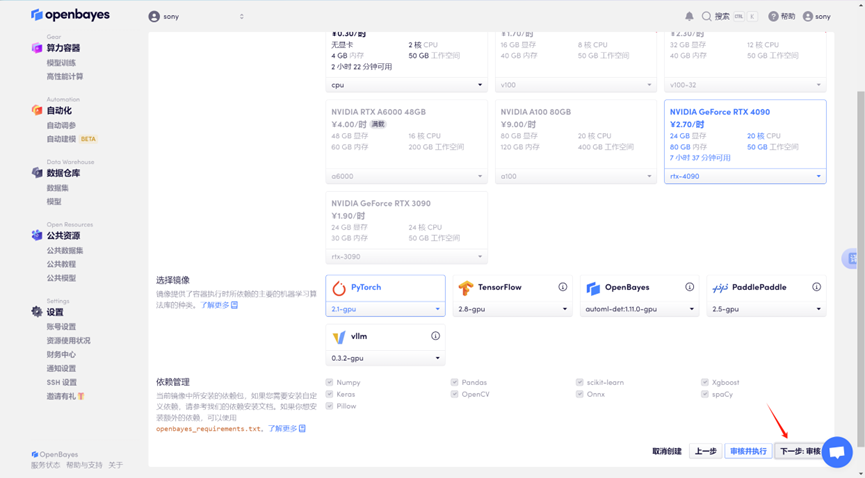This screenshot has height=478, width=865.
Task: Click the sony avatar at top right
Action: pyautogui.click(x=808, y=17)
